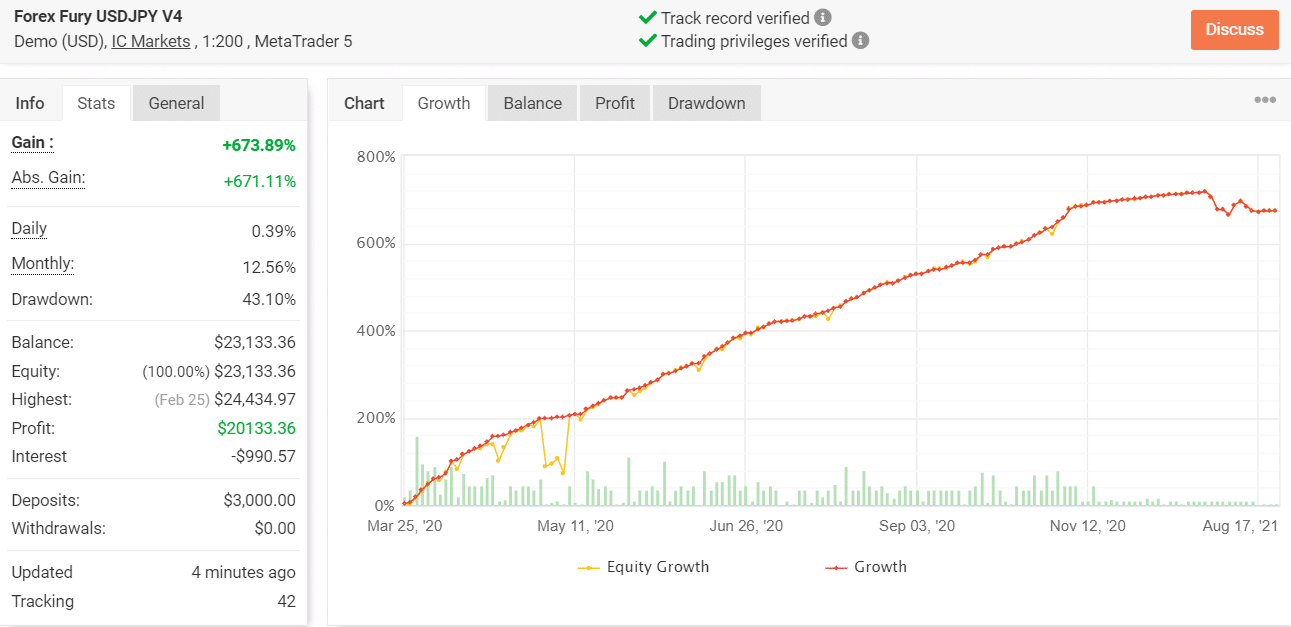This screenshot has width=1291, height=627.
Task: View the Drawdown chart tab
Action: 707,103
